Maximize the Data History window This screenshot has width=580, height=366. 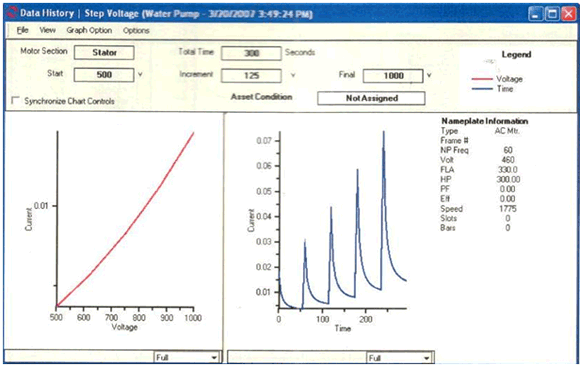tap(552, 14)
